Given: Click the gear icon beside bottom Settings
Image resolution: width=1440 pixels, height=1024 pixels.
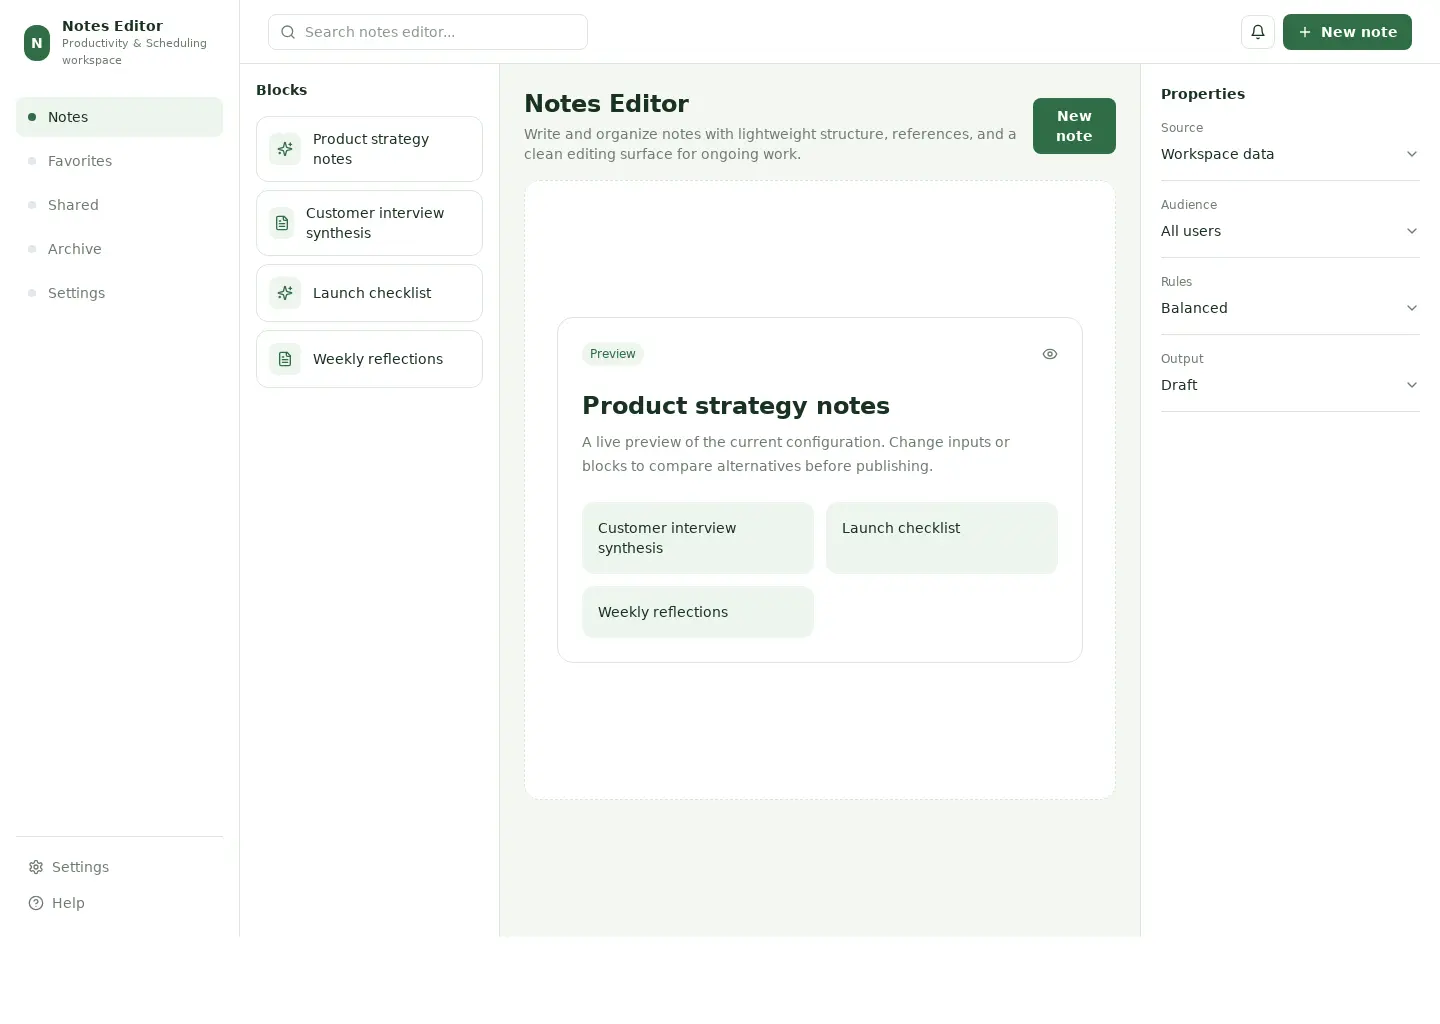Looking at the screenshot, I should [36, 867].
